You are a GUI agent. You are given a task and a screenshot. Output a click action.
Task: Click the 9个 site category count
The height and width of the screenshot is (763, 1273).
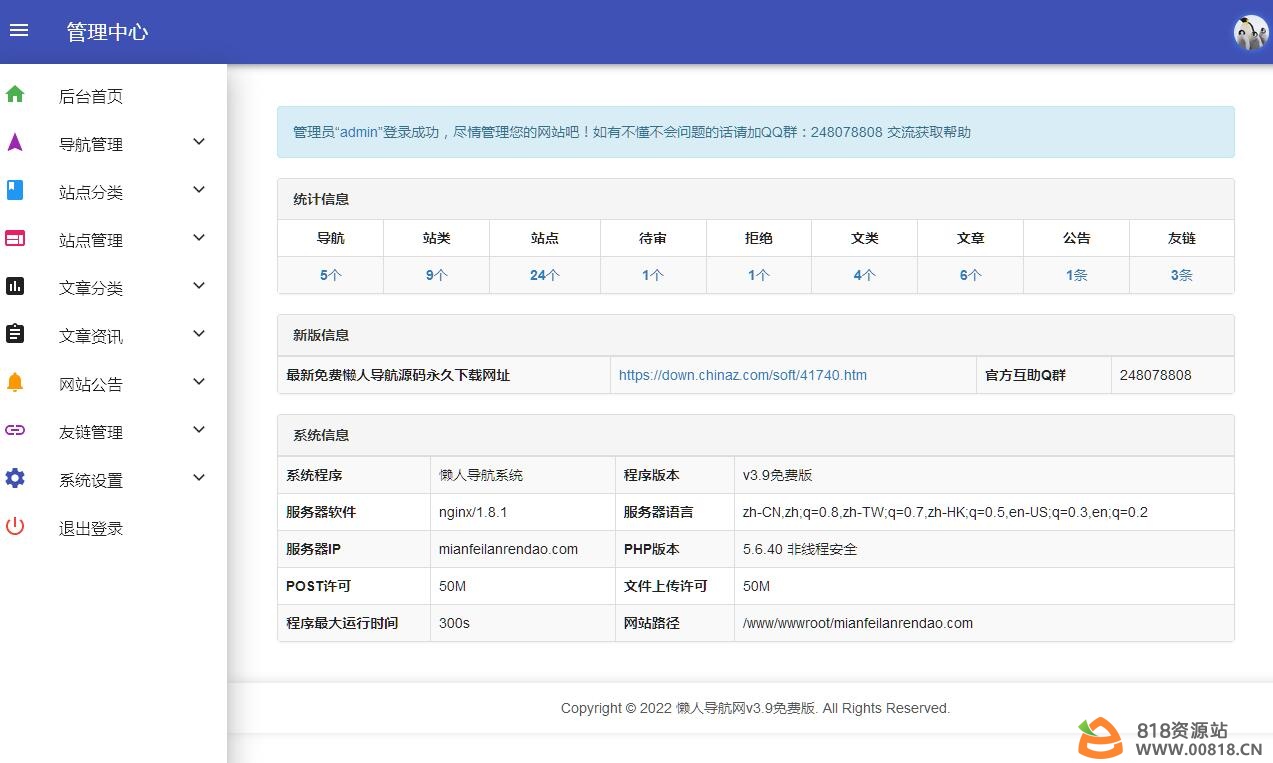[x=436, y=275]
